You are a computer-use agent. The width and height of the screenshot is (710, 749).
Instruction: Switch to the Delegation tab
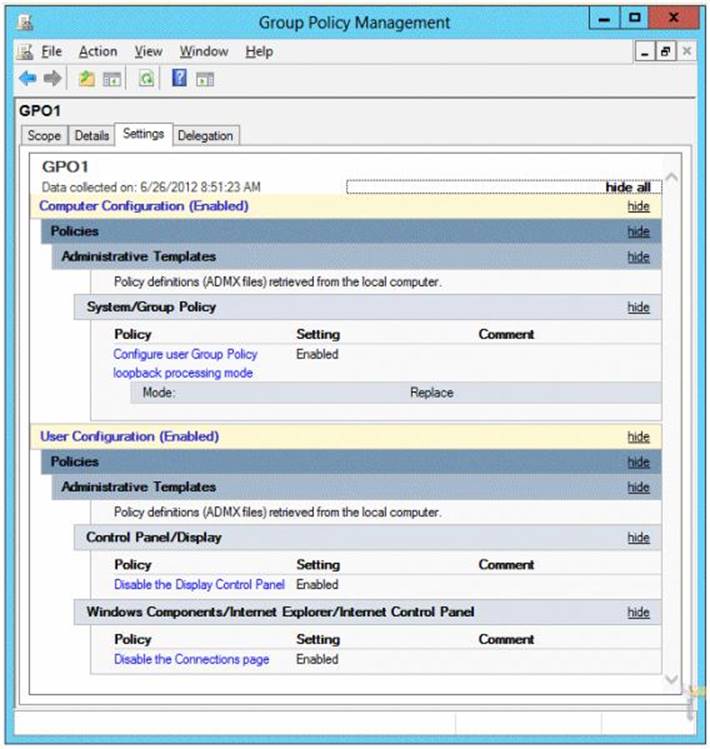[205, 136]
